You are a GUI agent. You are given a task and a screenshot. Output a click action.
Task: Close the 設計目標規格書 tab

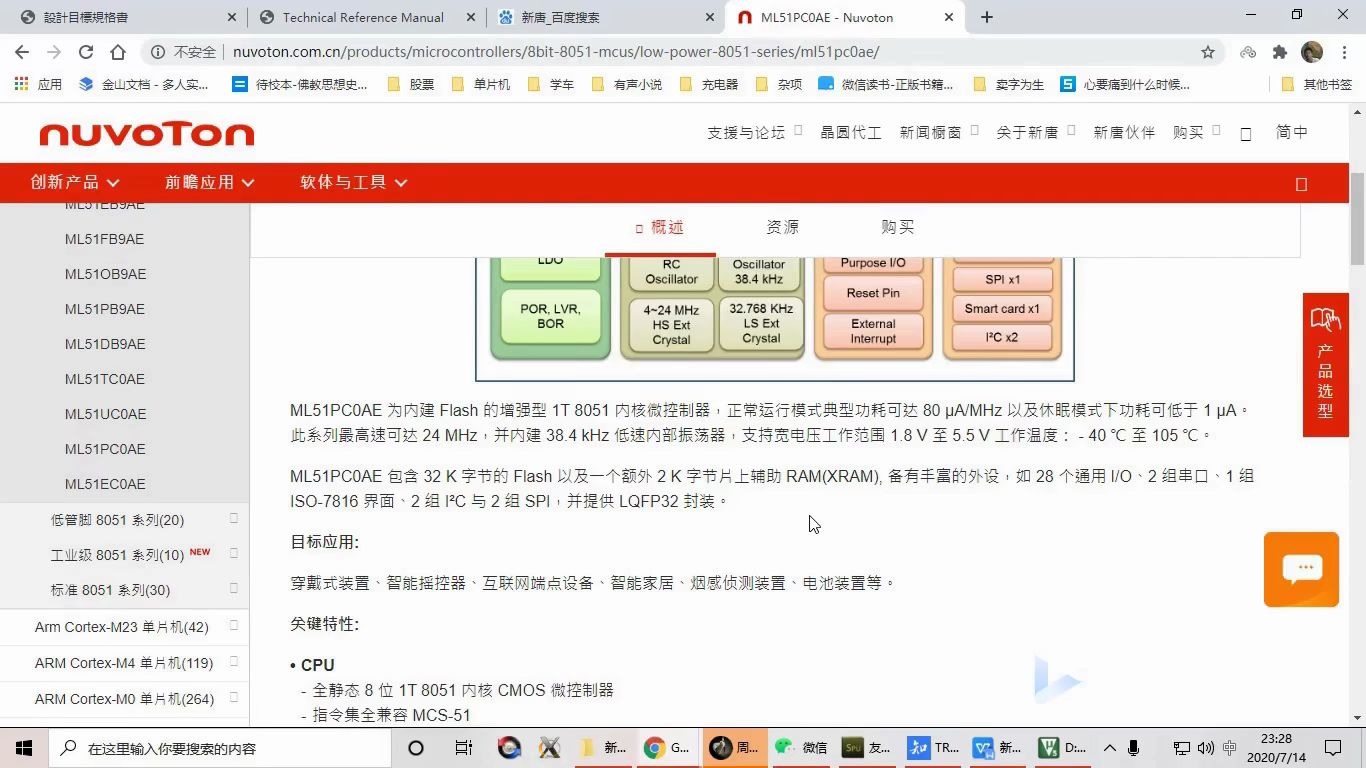pyautogui.click(x=232, y=17)
